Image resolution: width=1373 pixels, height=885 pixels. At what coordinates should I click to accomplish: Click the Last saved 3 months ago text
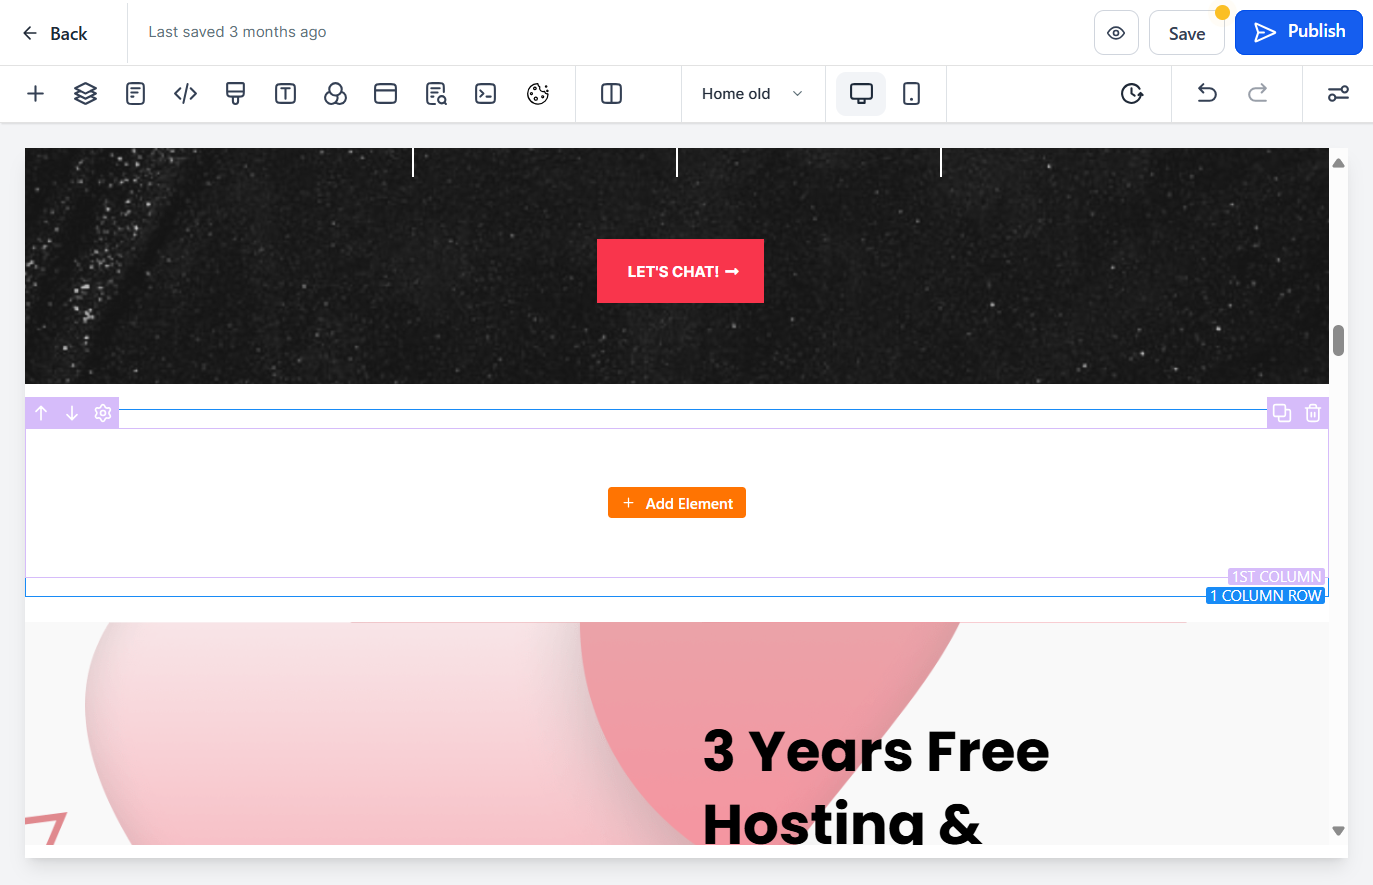click(x=237, y=32)
